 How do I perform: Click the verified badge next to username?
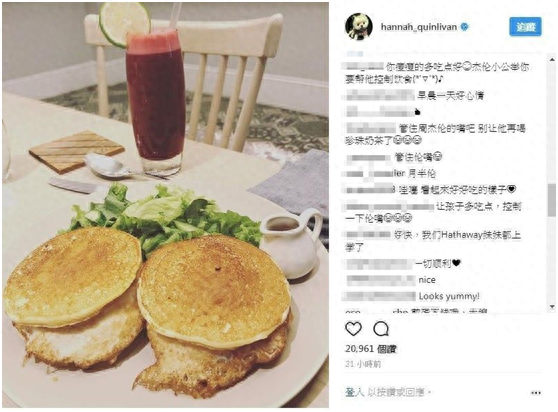464,27
